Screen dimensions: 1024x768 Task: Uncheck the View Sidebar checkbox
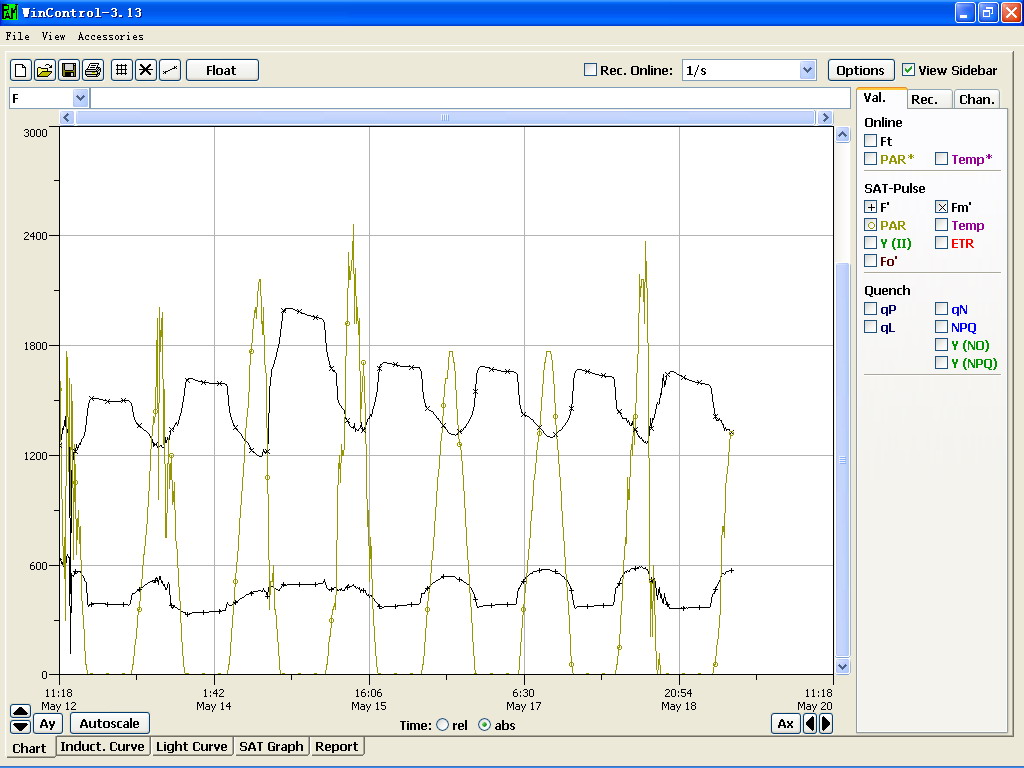point(908,70)
